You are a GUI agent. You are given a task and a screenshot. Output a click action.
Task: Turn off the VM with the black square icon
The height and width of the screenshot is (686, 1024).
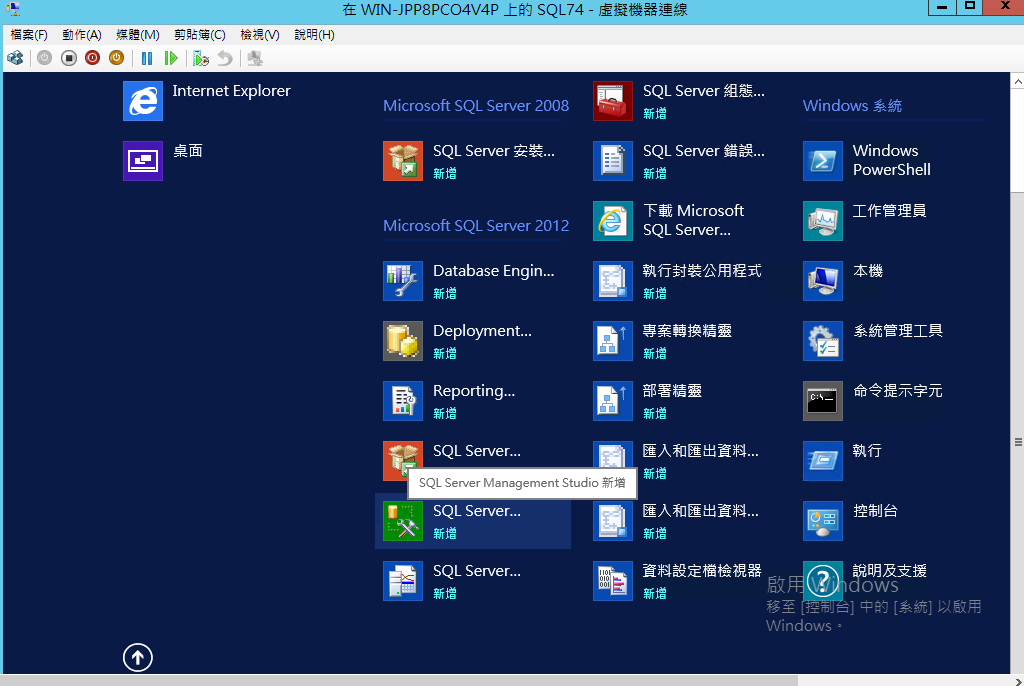tap(69, 58)
